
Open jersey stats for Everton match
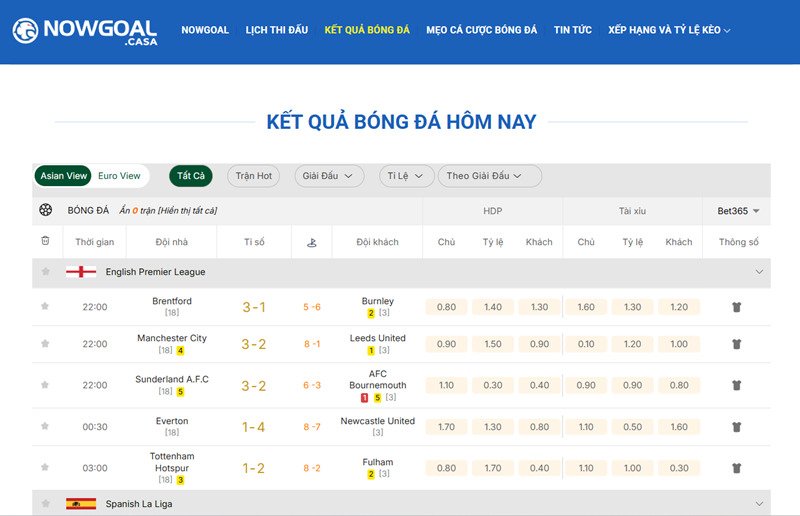(x=737, y=426)
